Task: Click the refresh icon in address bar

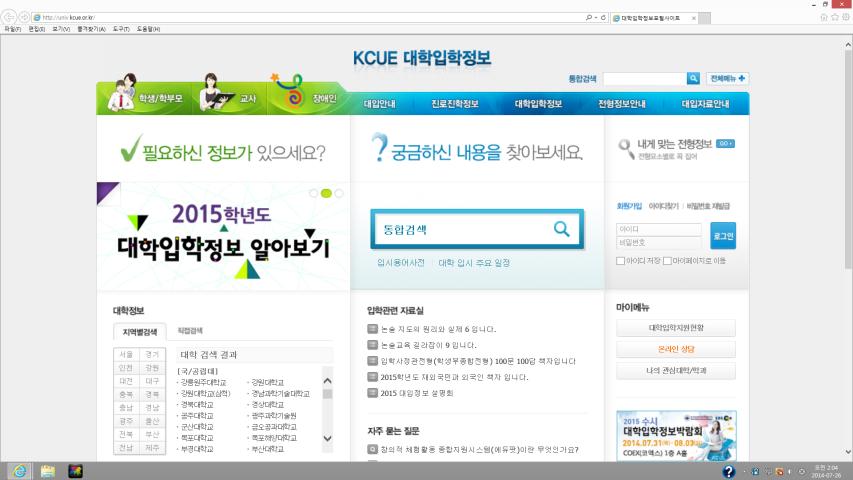Action: (603, 17)
